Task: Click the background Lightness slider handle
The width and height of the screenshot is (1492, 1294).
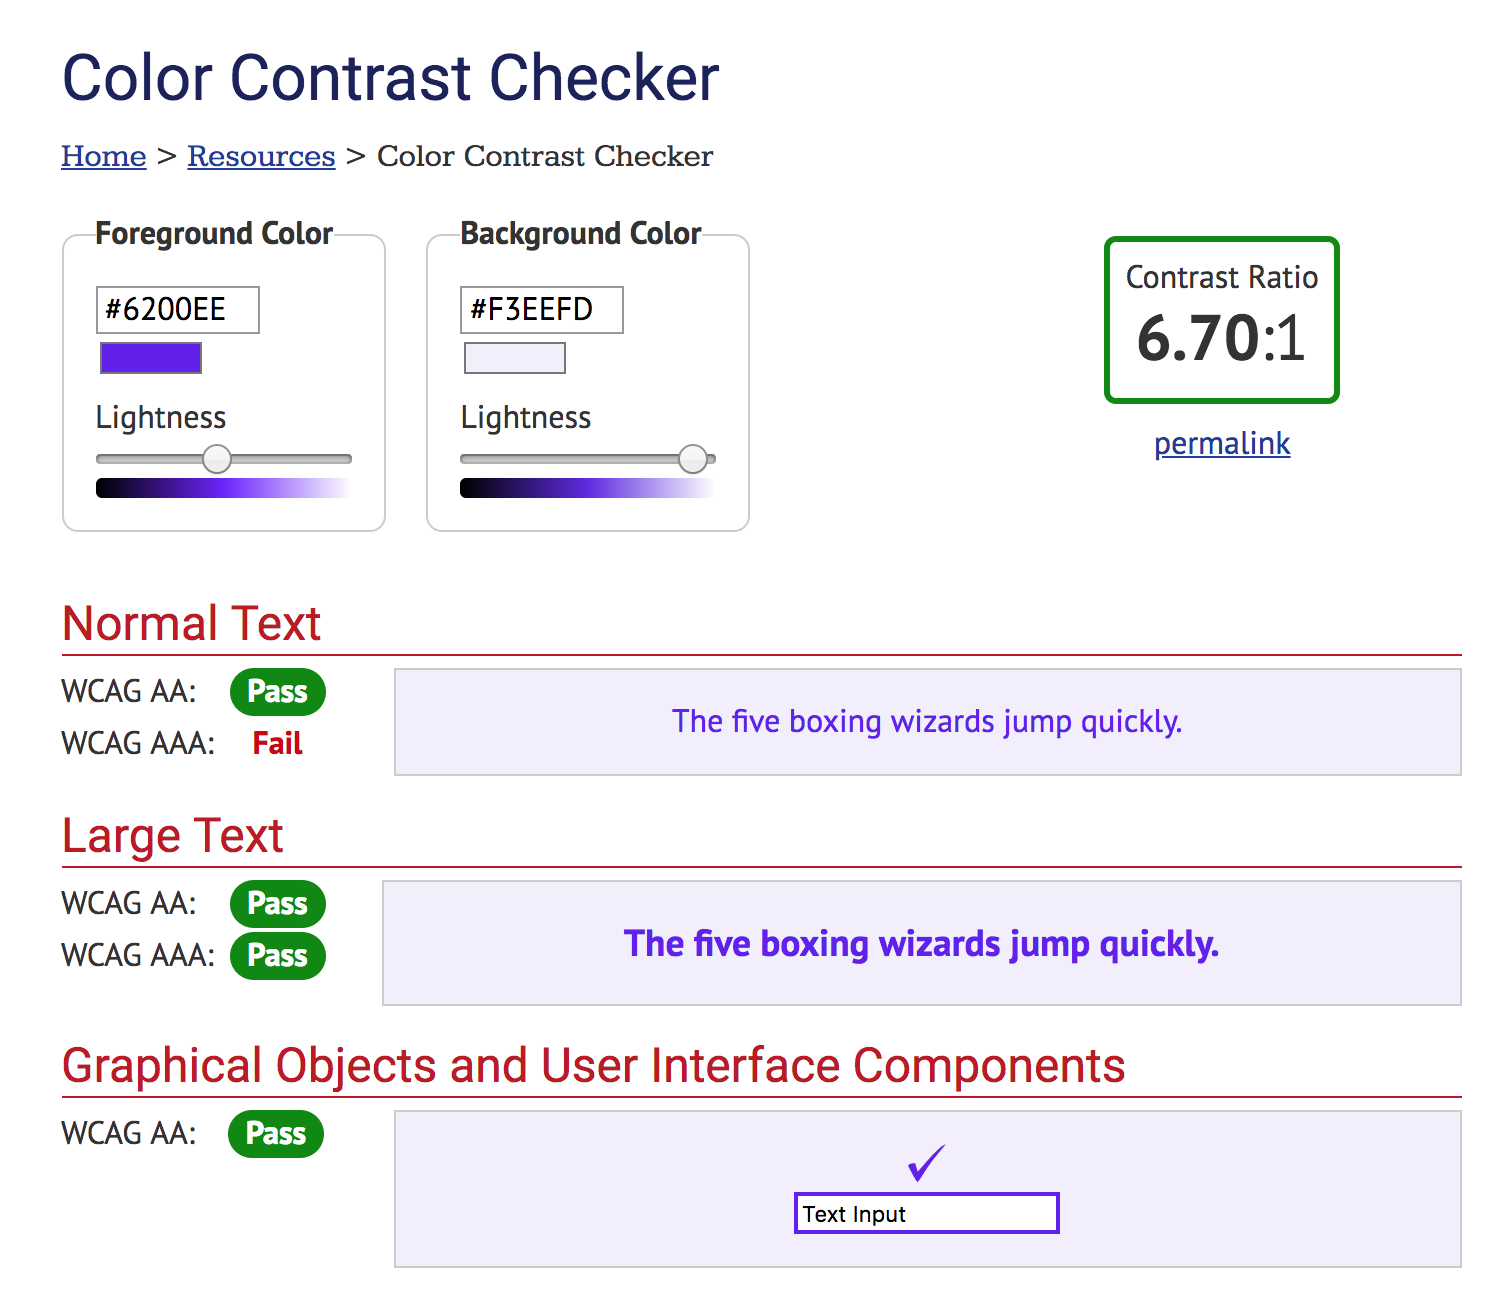Action: pyautogui.click(x=694, y=459)
